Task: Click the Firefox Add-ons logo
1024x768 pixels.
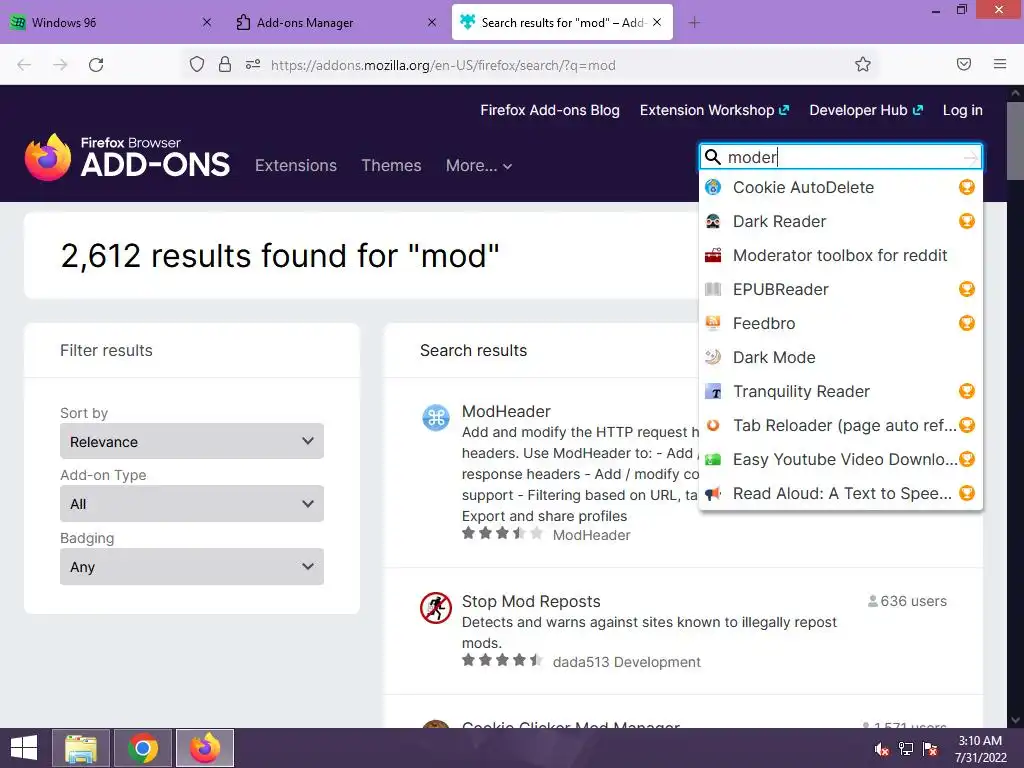Action: pos(127,157)
